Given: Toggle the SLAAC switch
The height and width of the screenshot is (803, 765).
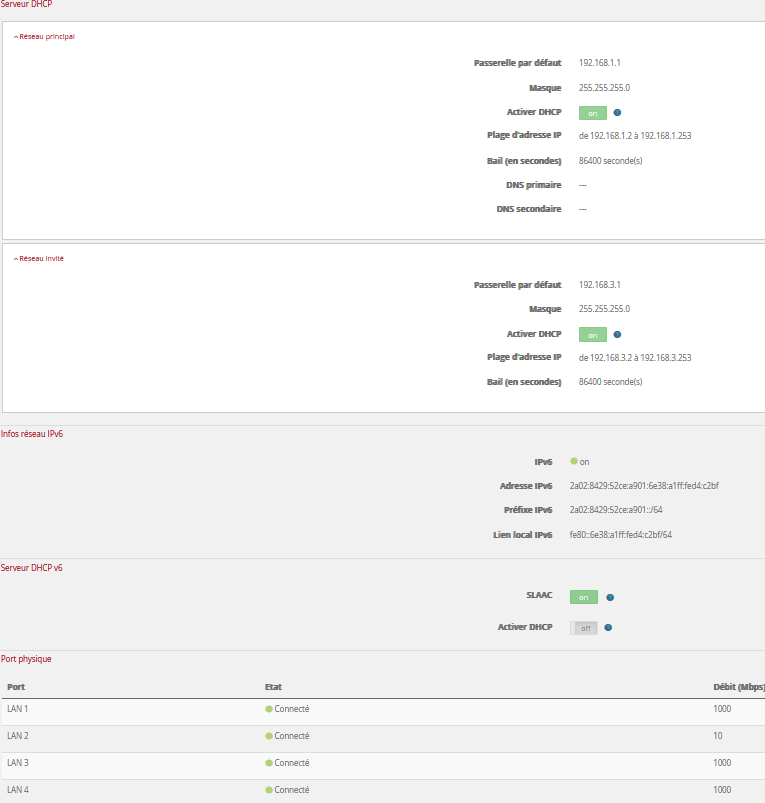Looking at the screenshot, I should [x=583, y=597].
